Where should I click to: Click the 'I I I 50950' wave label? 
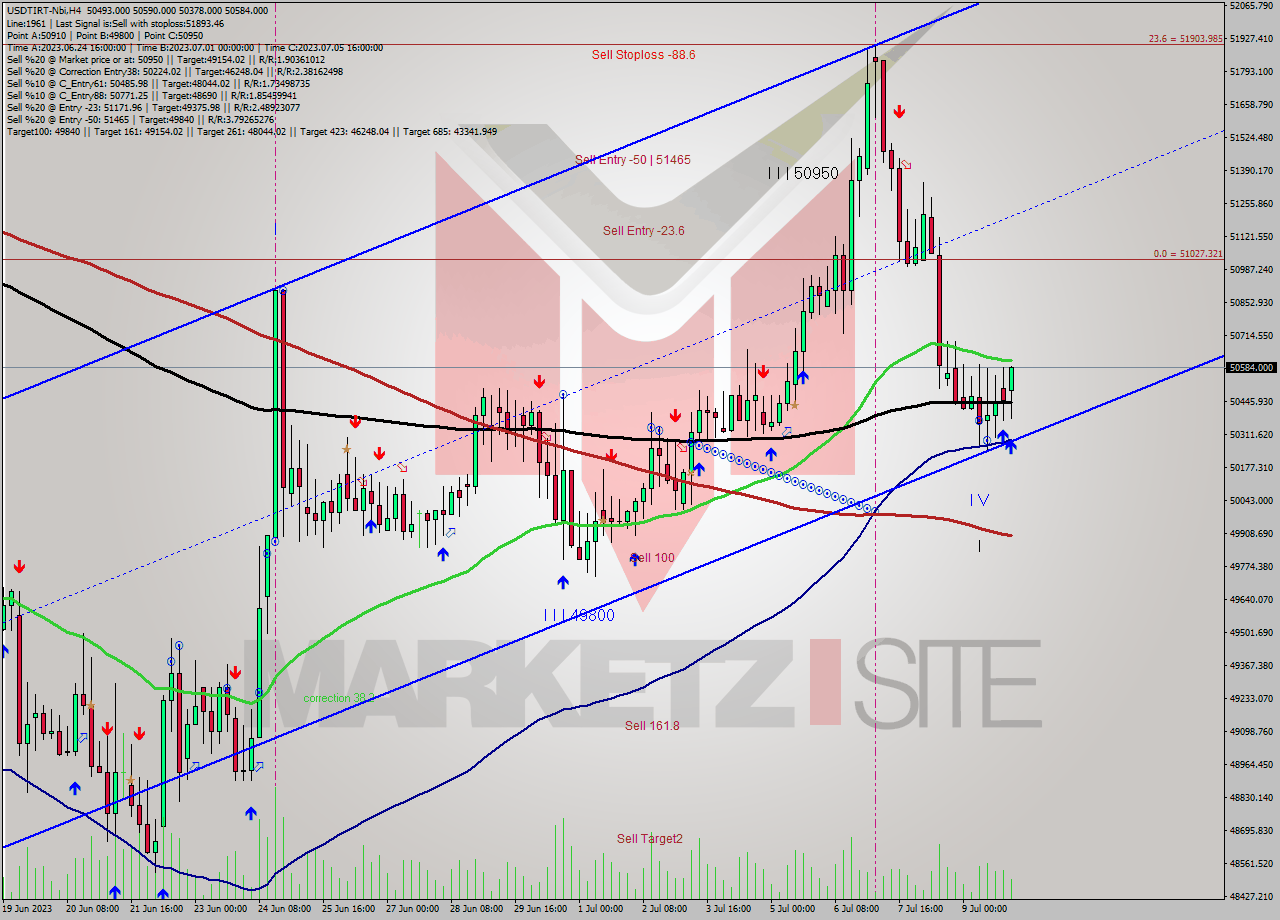(802, 173)
